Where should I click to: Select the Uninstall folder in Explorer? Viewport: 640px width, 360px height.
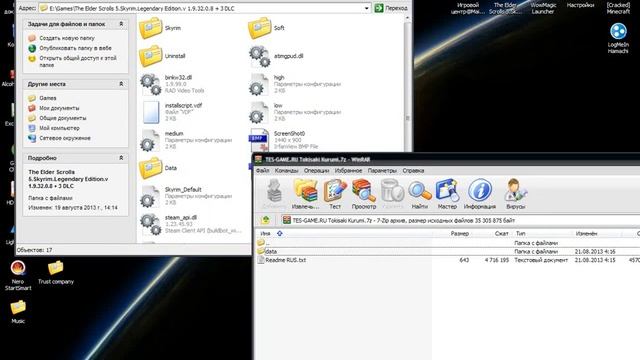pyautogui.click(x=162, y=56)
